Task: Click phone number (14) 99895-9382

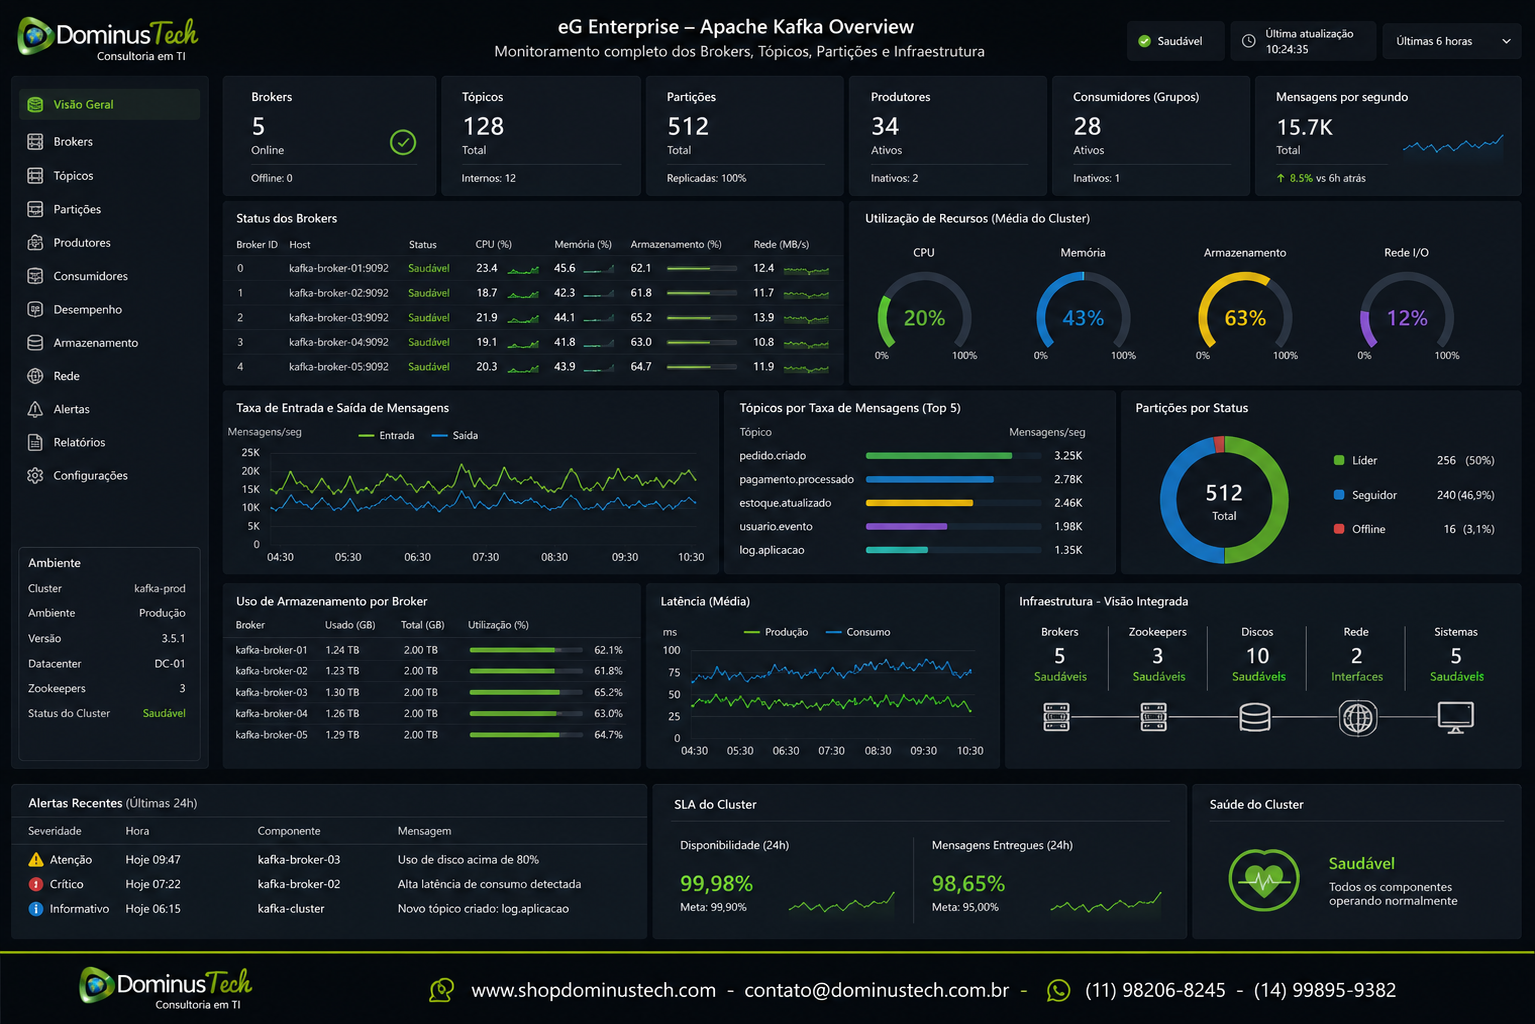Action: pos(1325,990)
